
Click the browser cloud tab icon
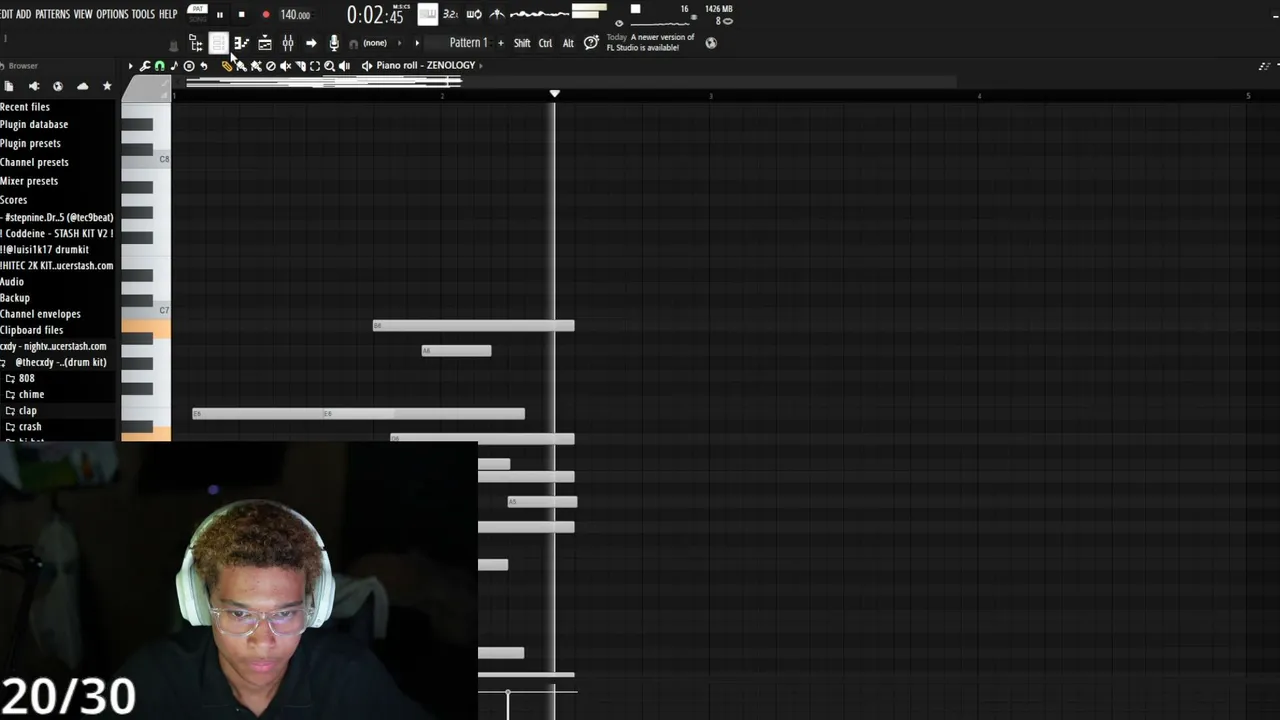pyautogui.click(x=83, y=87)
